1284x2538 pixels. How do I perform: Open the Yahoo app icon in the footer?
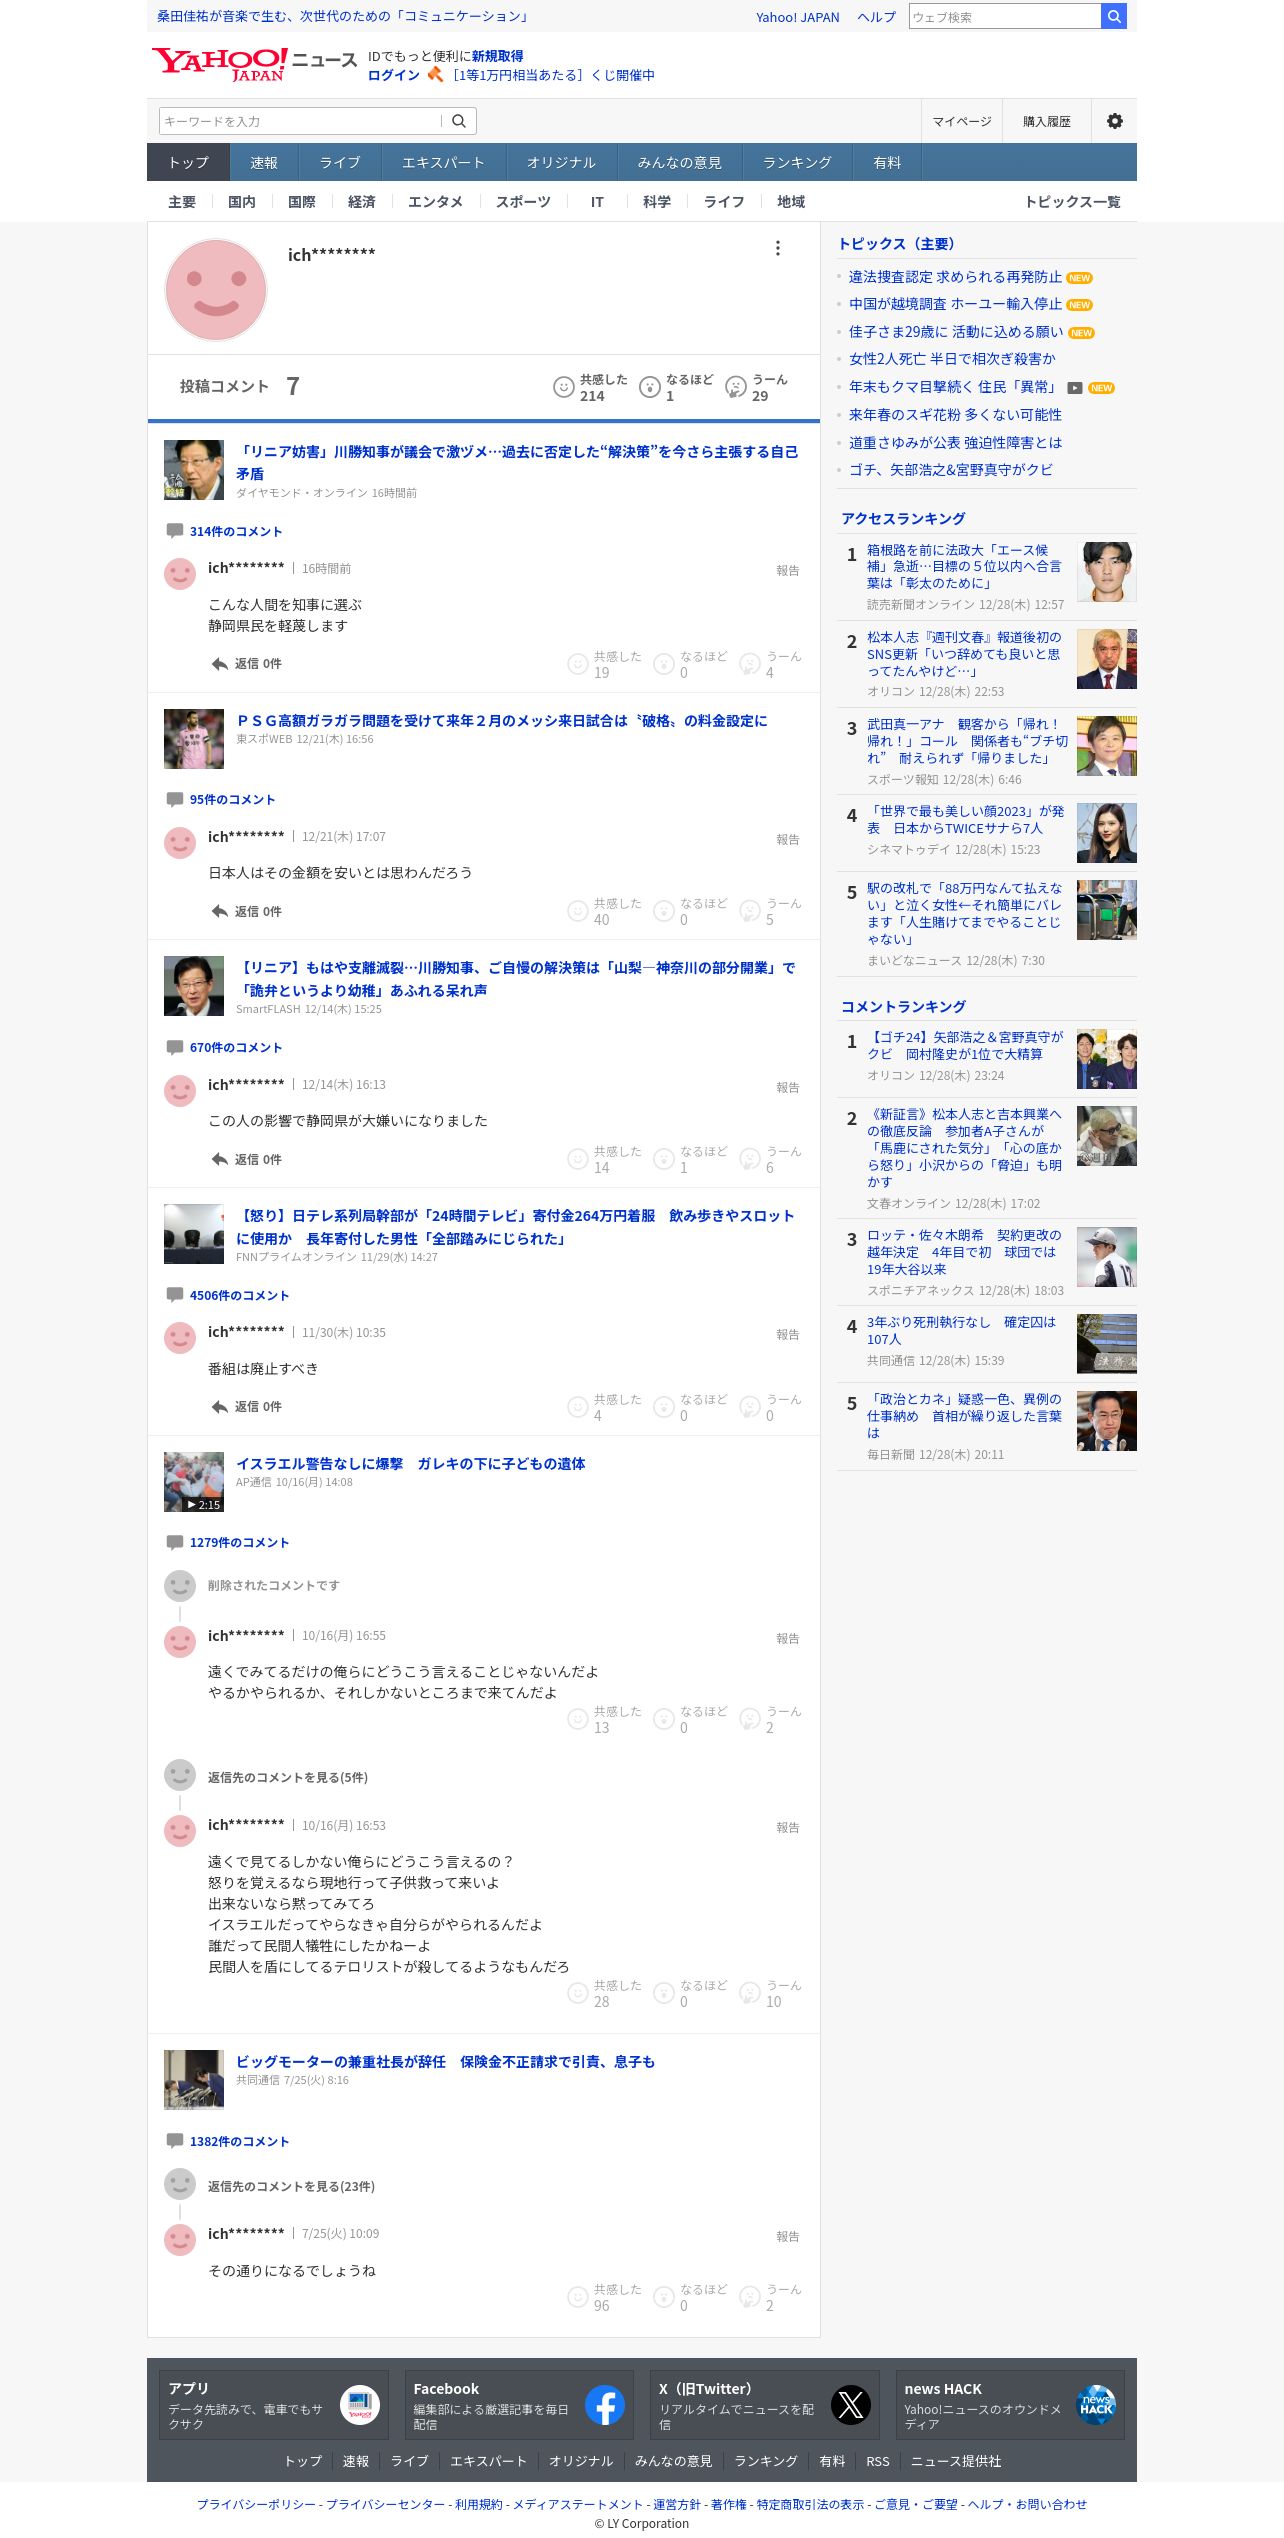click(x=360, y=2405)
